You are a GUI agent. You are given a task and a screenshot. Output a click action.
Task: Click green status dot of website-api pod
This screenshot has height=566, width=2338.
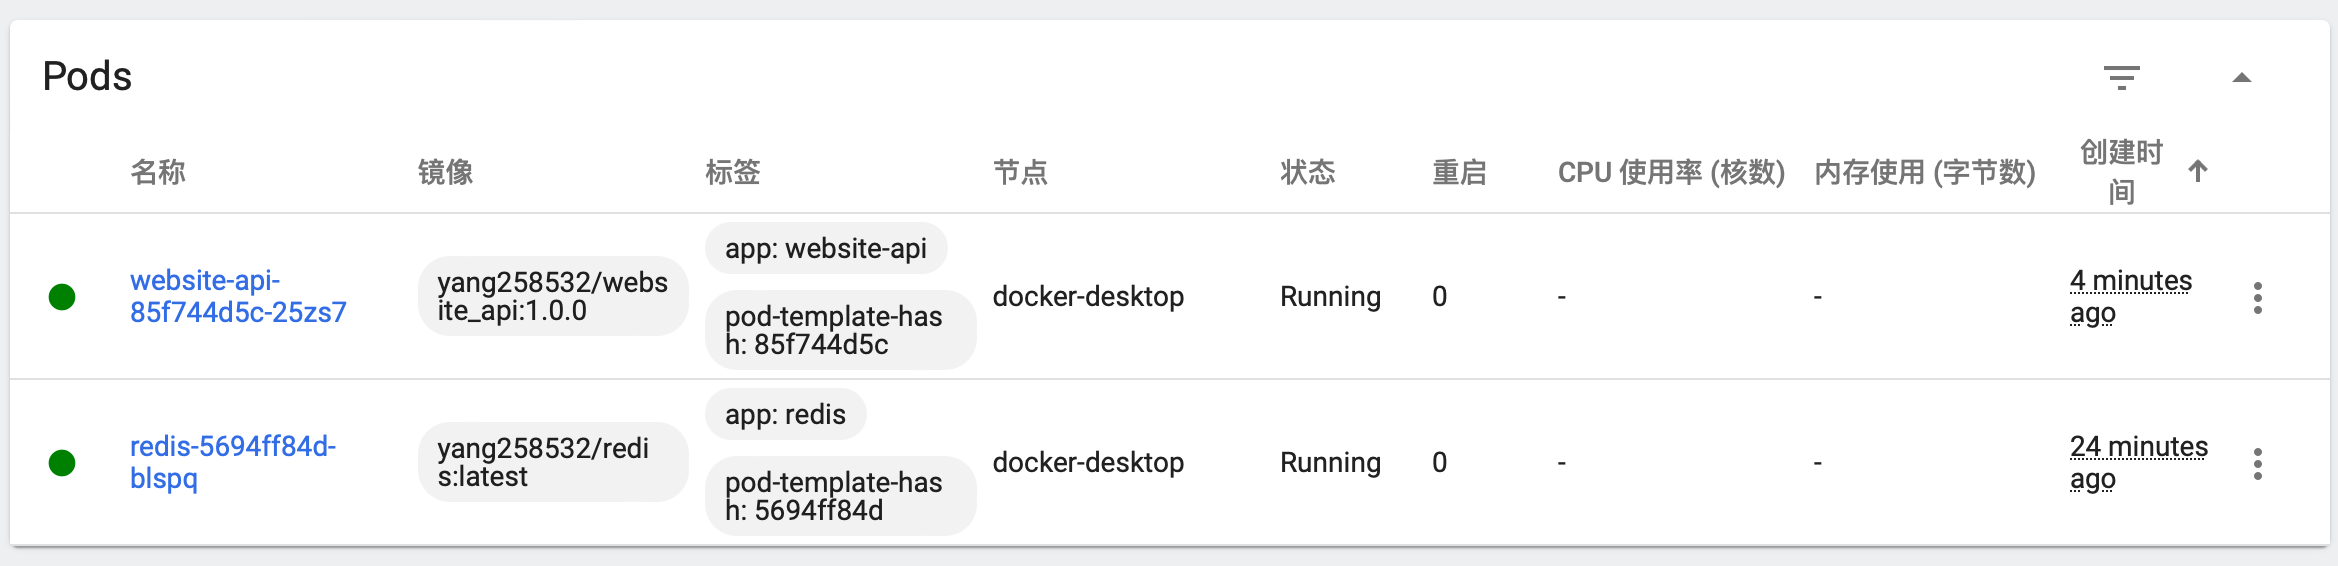62,297
